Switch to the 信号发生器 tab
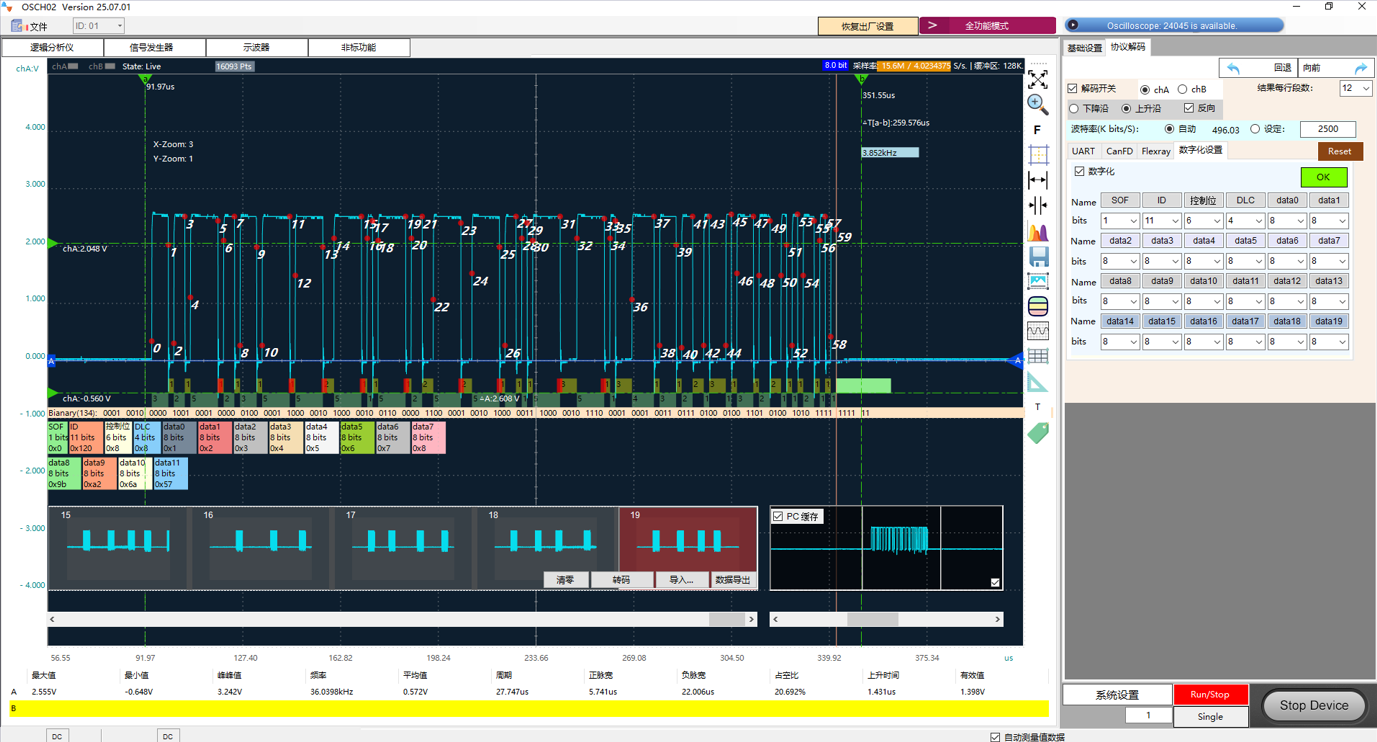 point(154,47)
